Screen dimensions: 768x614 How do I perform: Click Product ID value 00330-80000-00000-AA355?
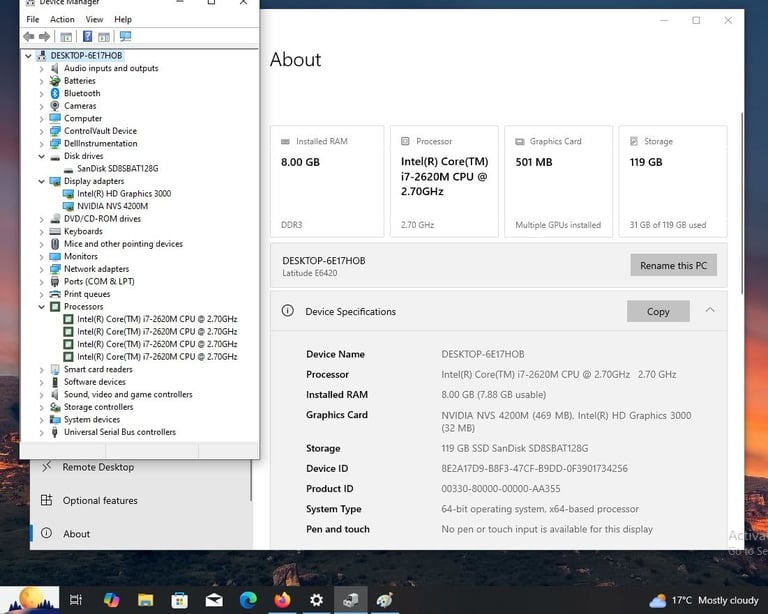point(501,489)
